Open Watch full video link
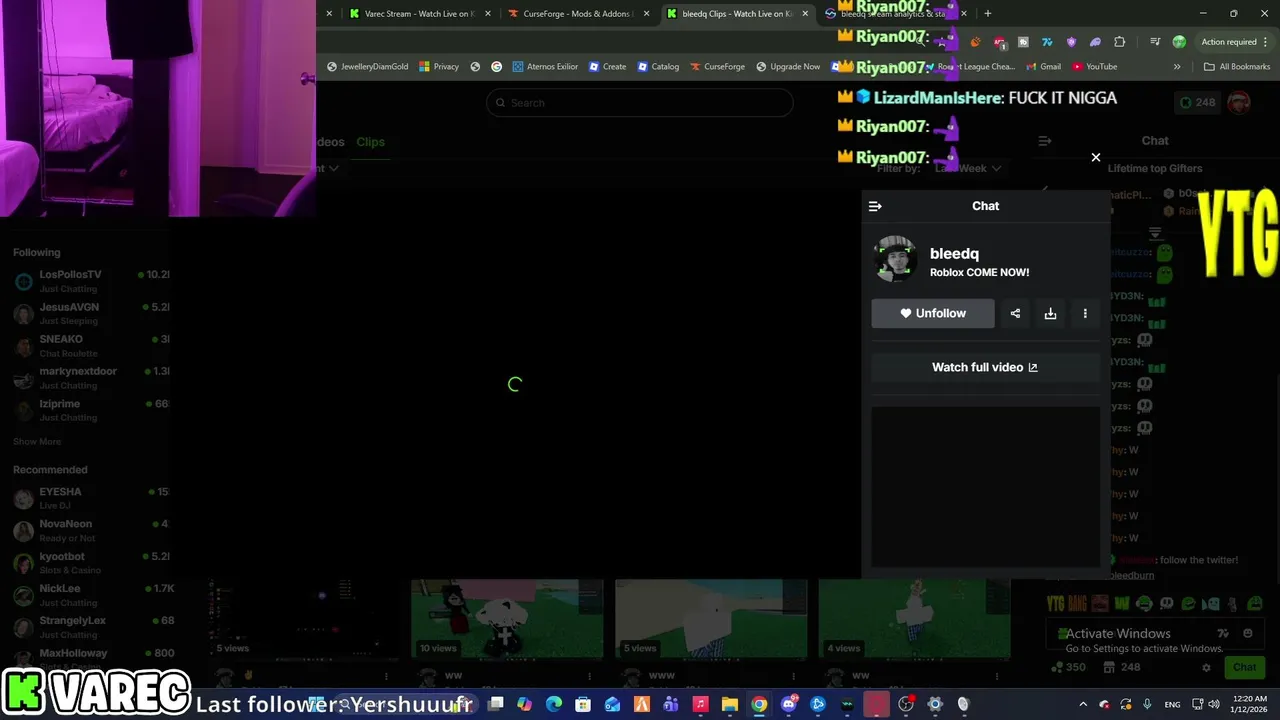The height and width of the screenshot is (720, 1280). pyautogui.click(x=985, y=367)
